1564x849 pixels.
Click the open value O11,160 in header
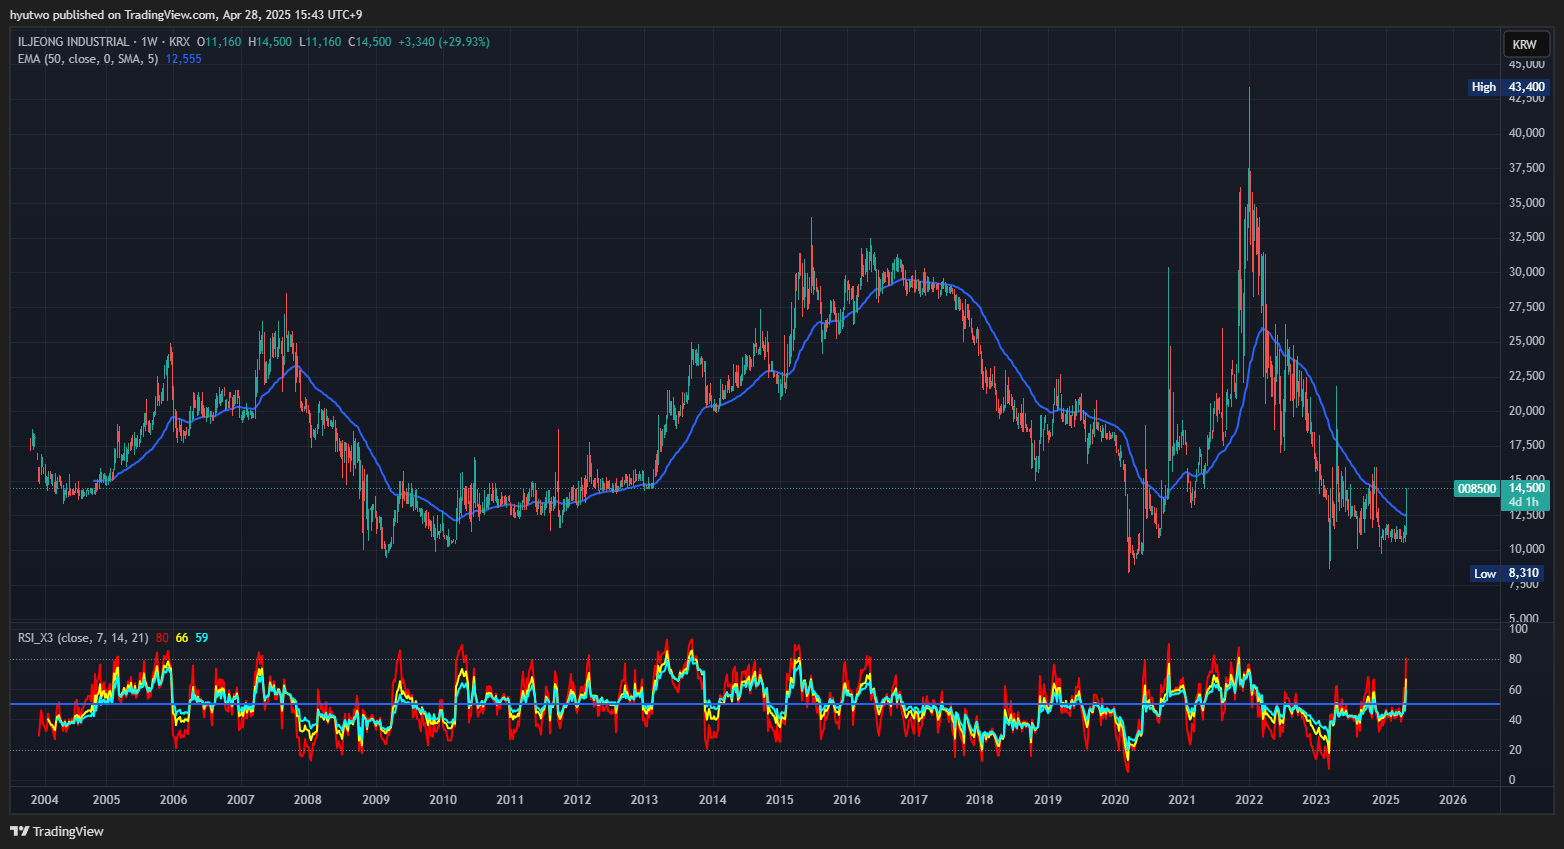point(219,42)
